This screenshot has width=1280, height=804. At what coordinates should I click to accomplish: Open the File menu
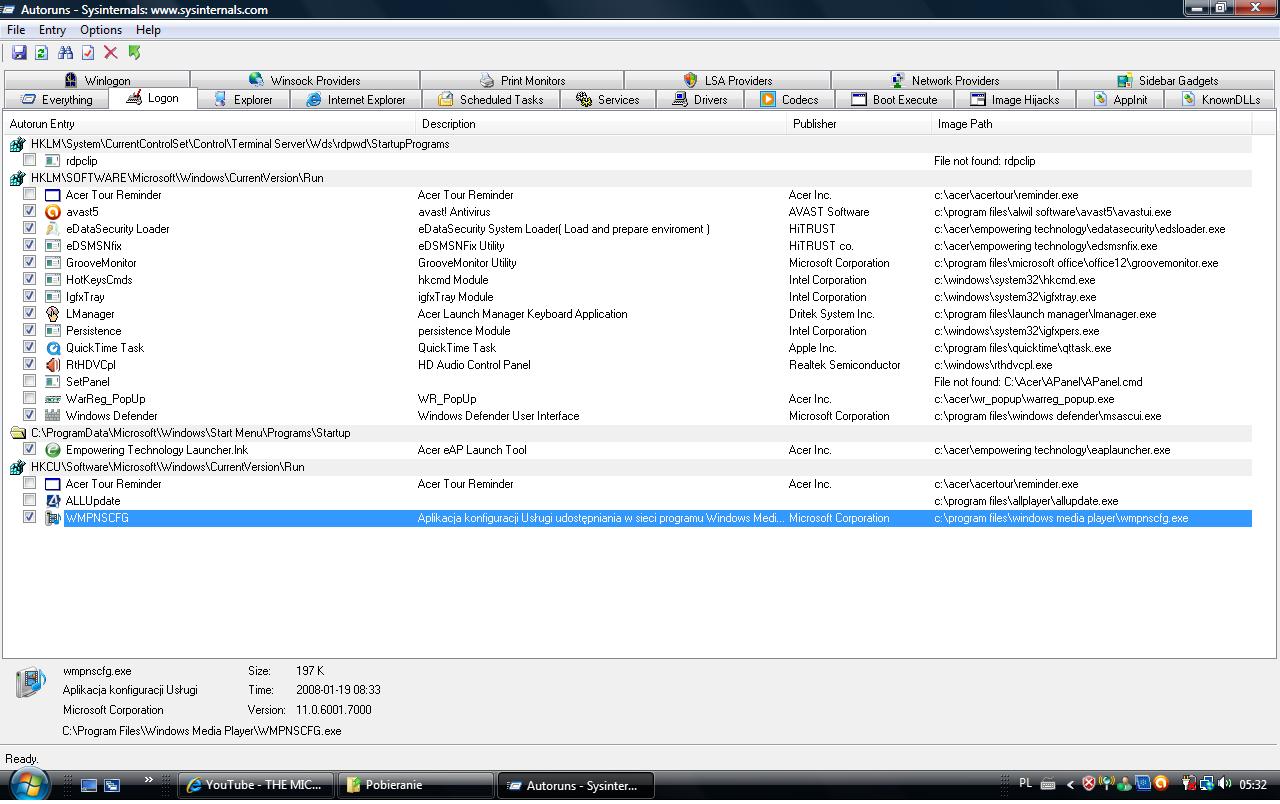pos(16,30)
